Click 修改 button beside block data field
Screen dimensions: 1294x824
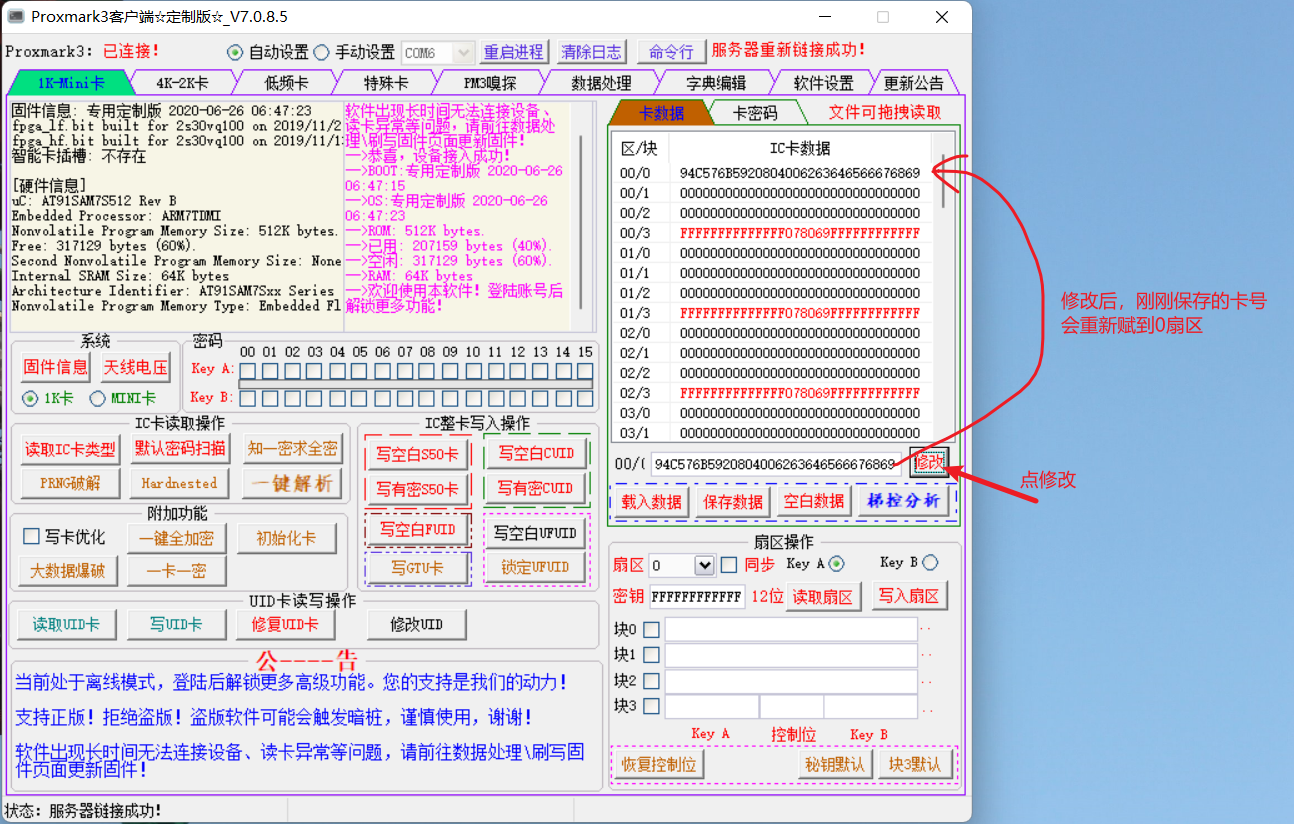pos(928,463)
